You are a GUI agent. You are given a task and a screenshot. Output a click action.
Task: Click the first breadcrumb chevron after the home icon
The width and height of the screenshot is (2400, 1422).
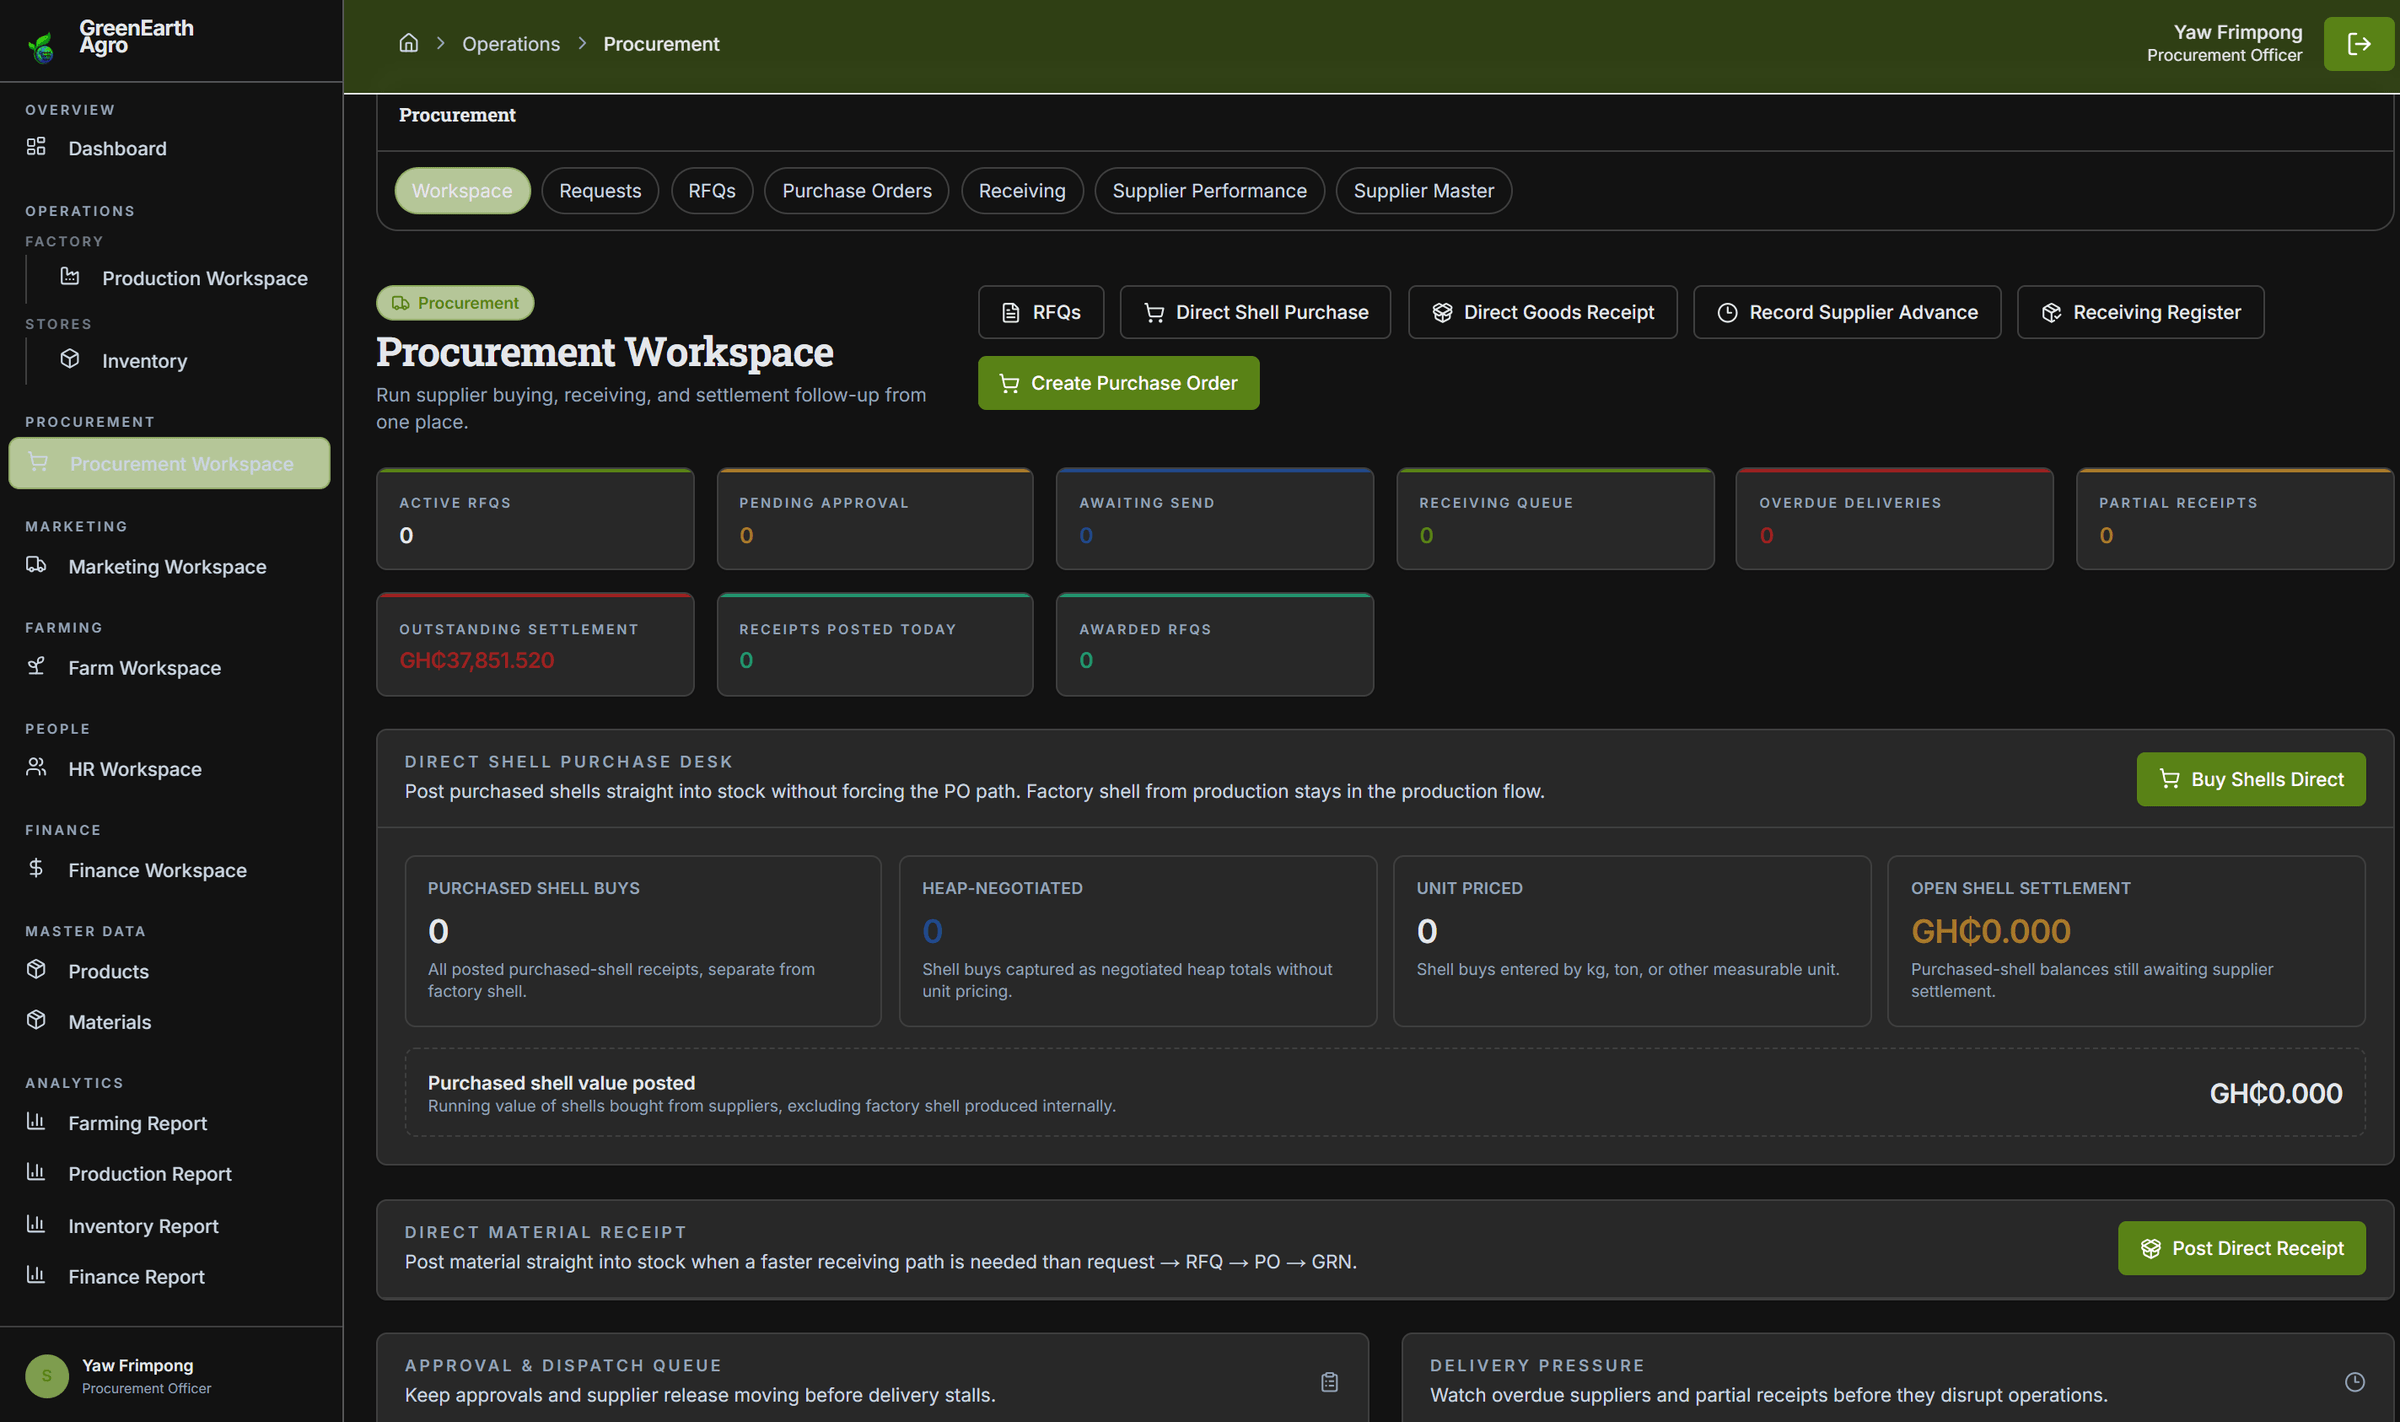[x=440, y=43]
